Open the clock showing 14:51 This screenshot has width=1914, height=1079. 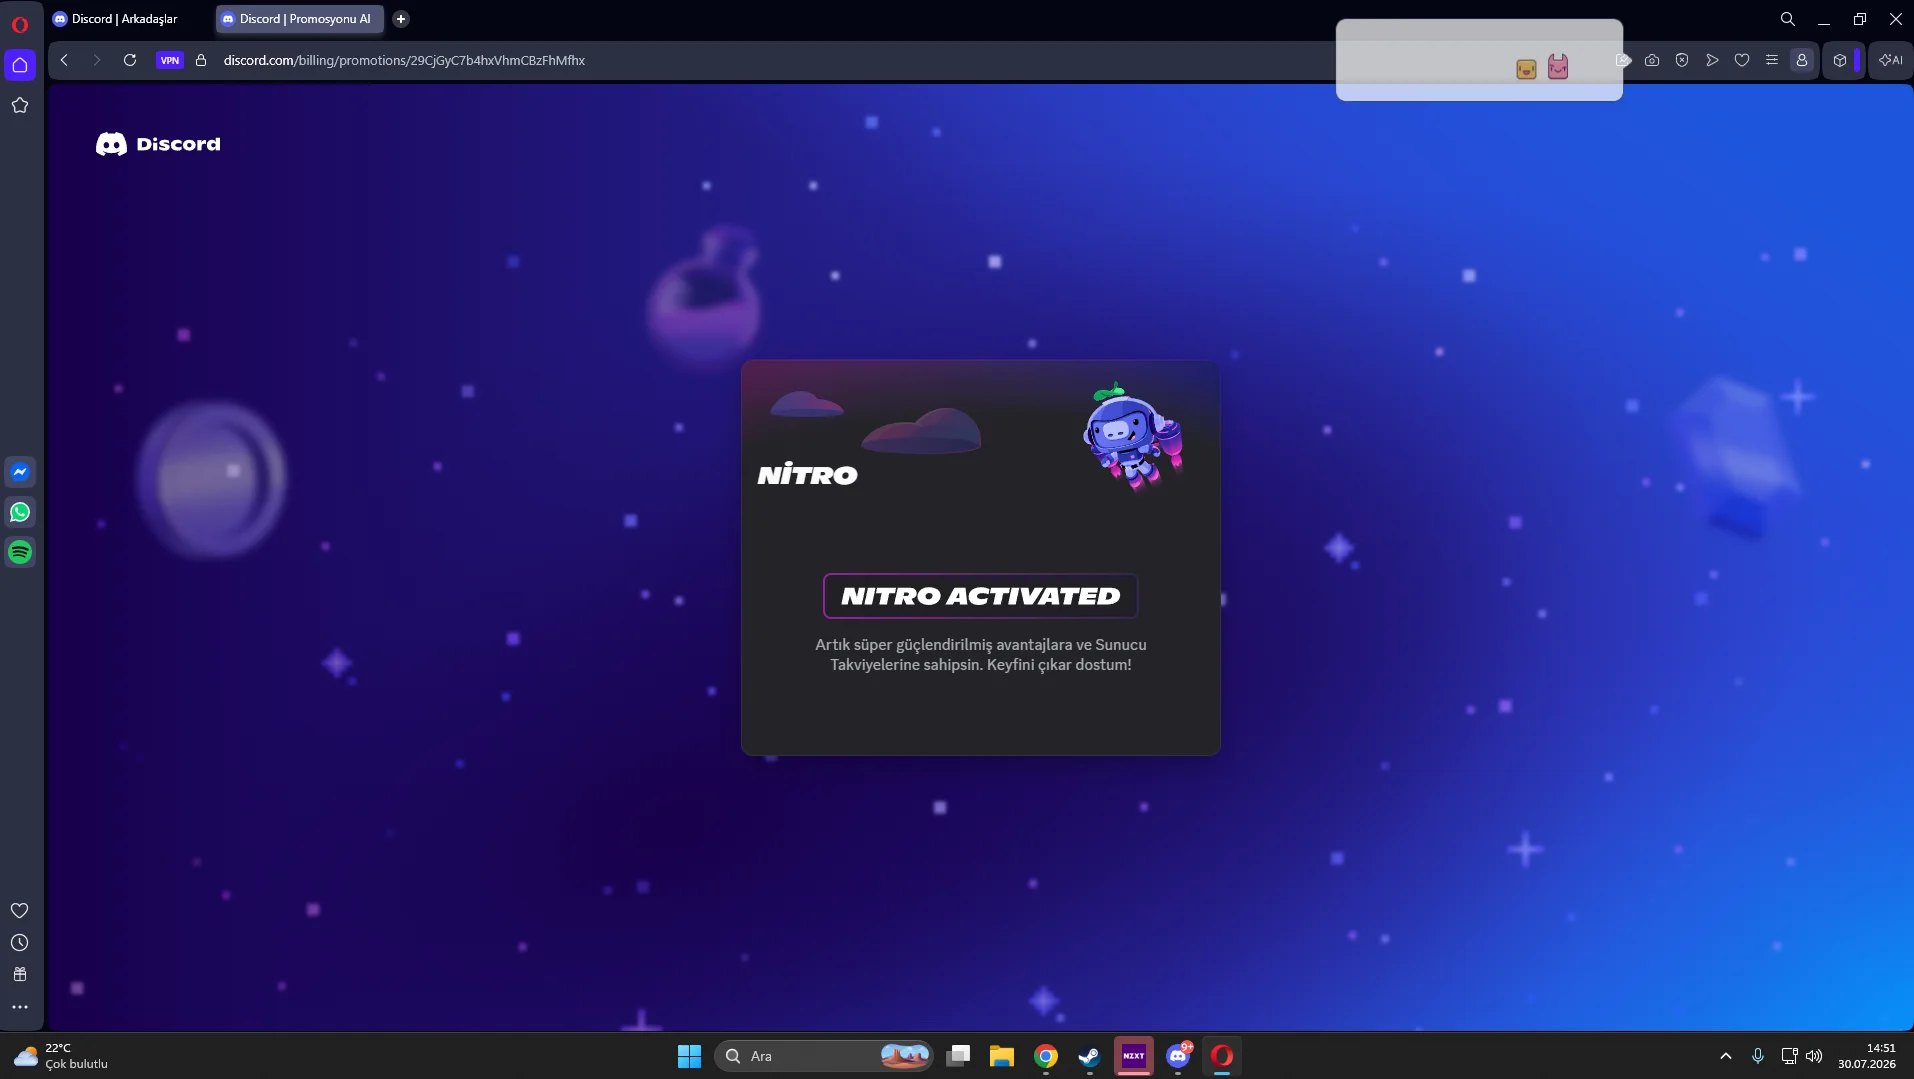[1867, 1056]
